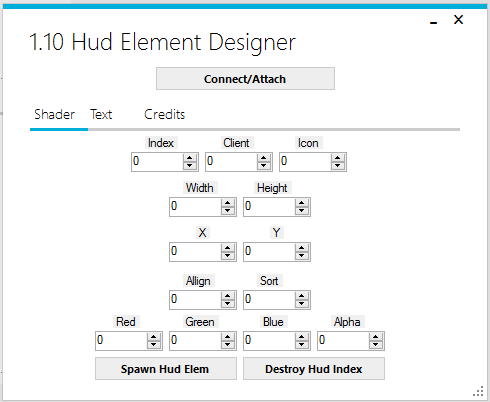490x402 pixels.
Task: Decrease the Sort value with down arrow
Action: 302,304
